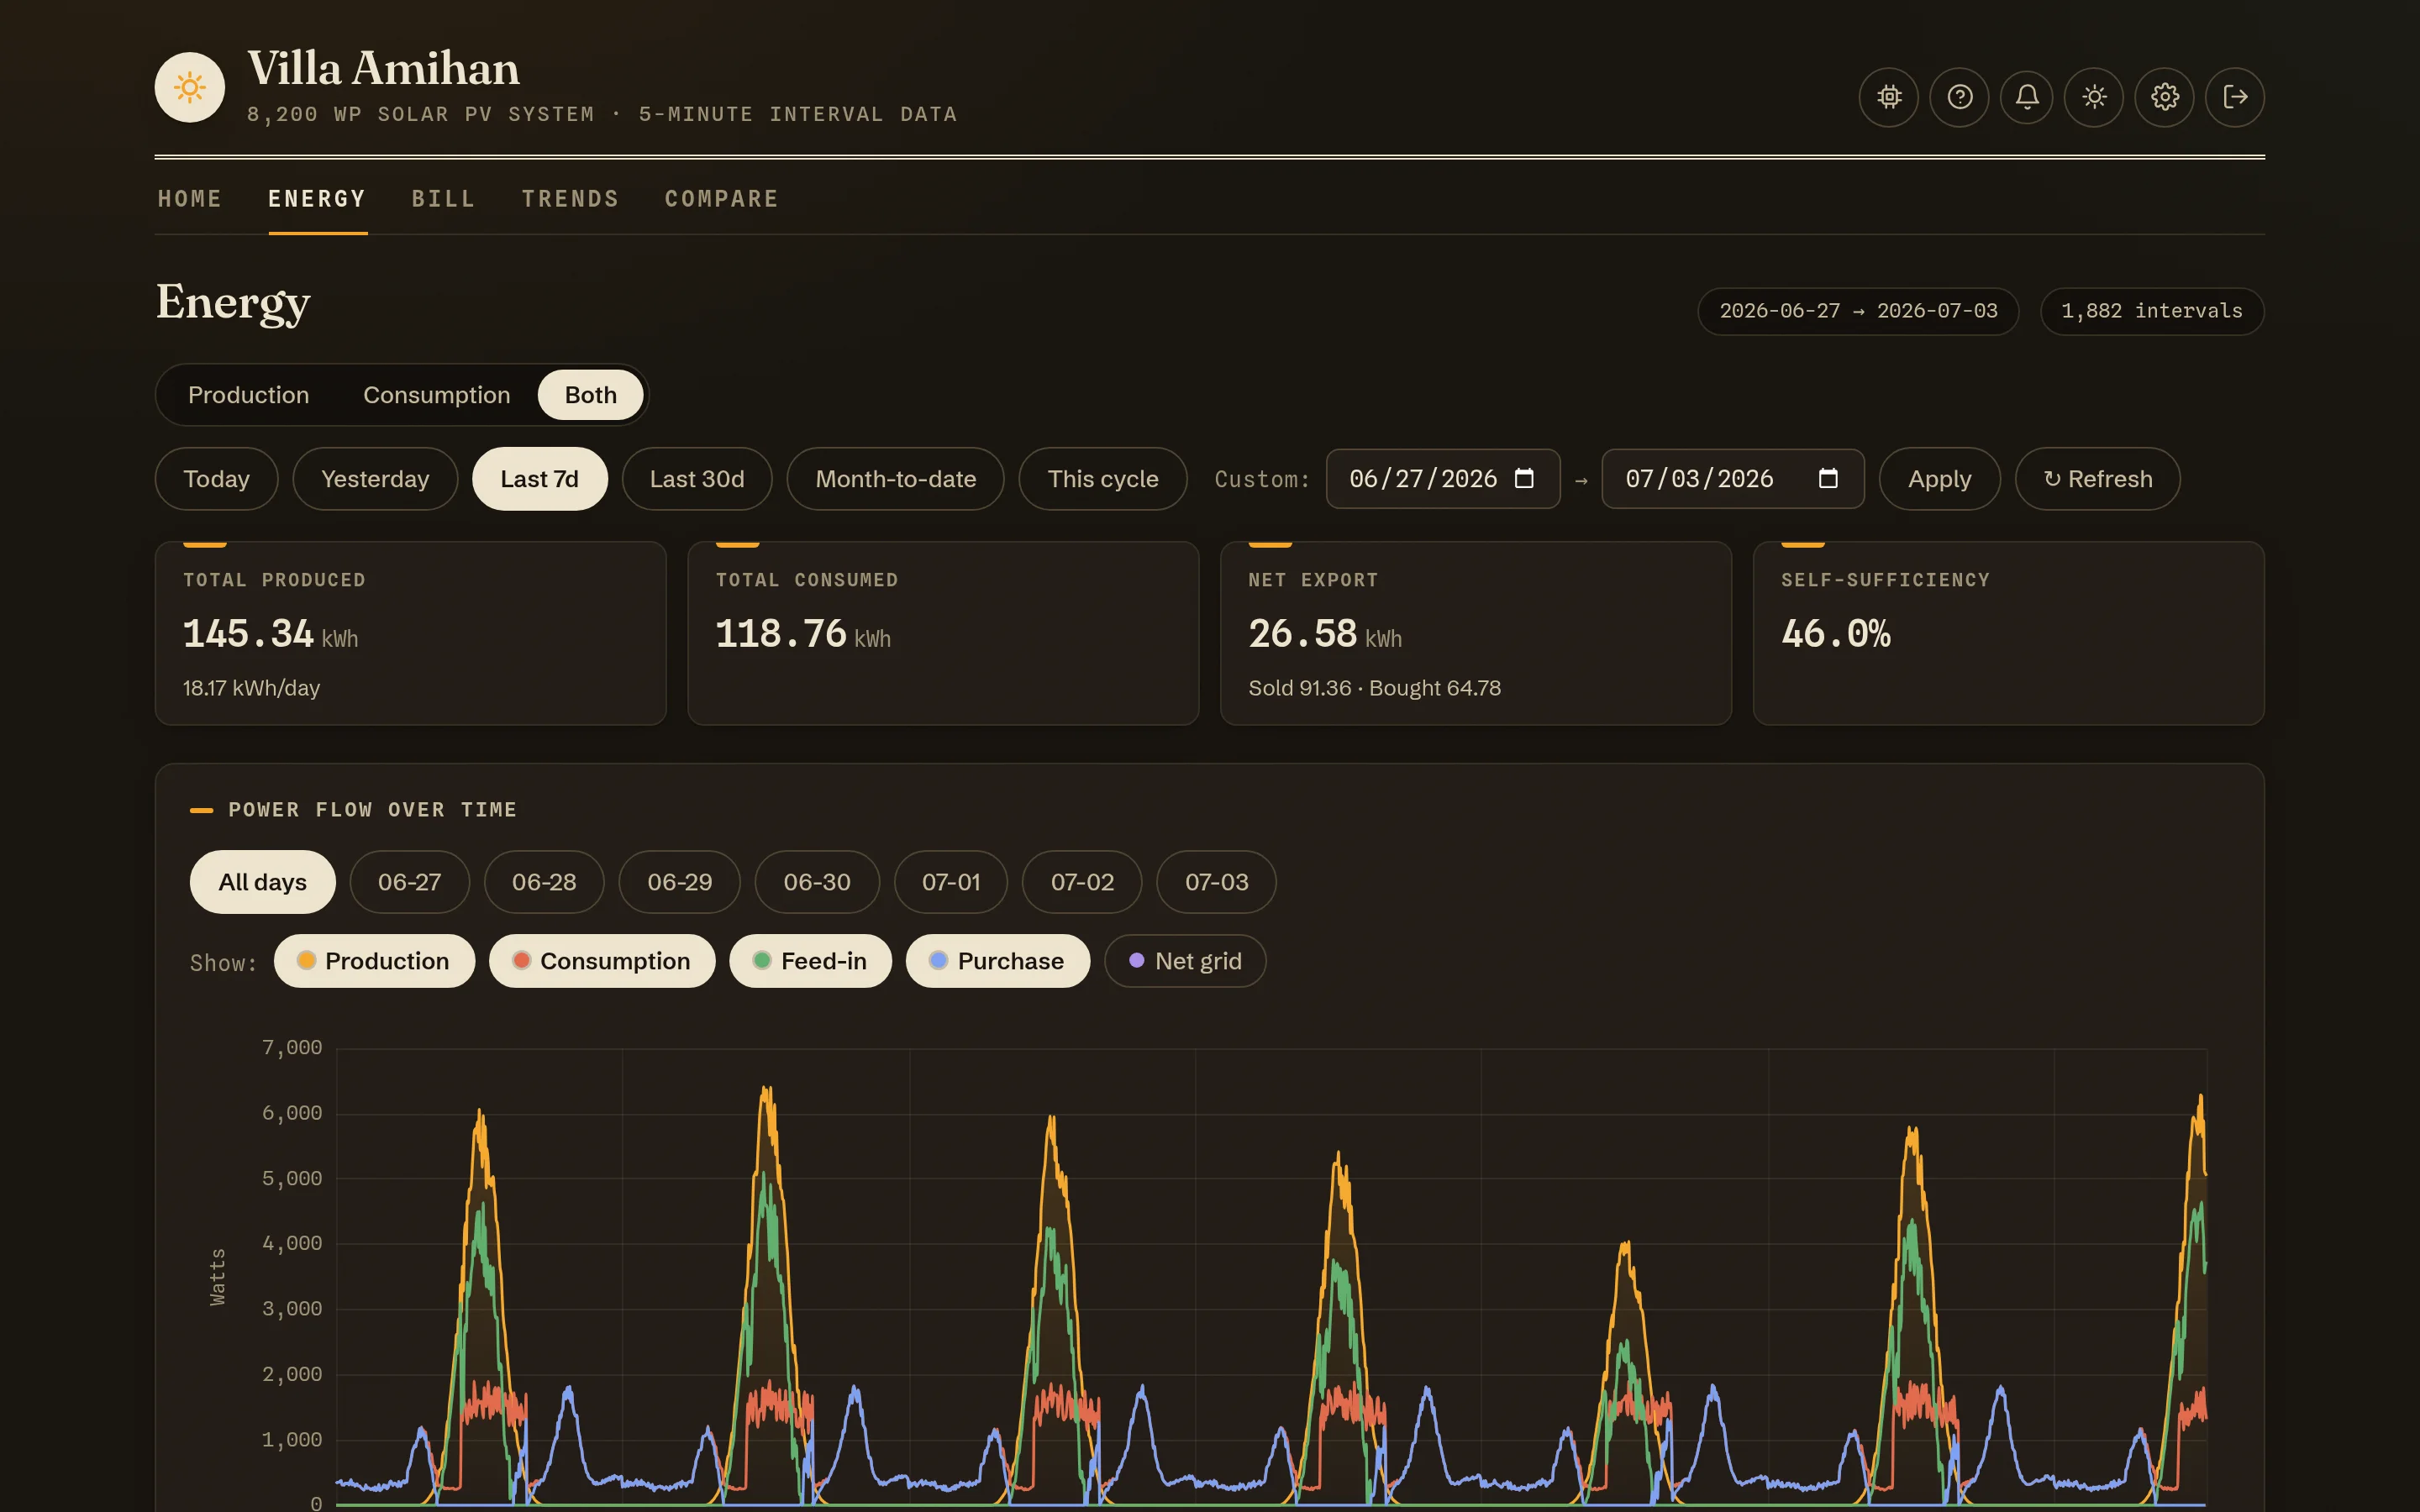Viewport: 2420px width, 1512px height.
Task: Choose the Today range
Action: 216,479
